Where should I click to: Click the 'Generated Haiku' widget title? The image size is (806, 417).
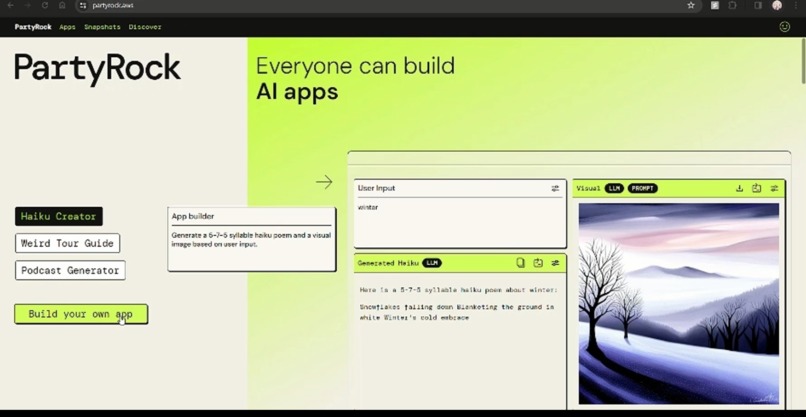(388, 263)
